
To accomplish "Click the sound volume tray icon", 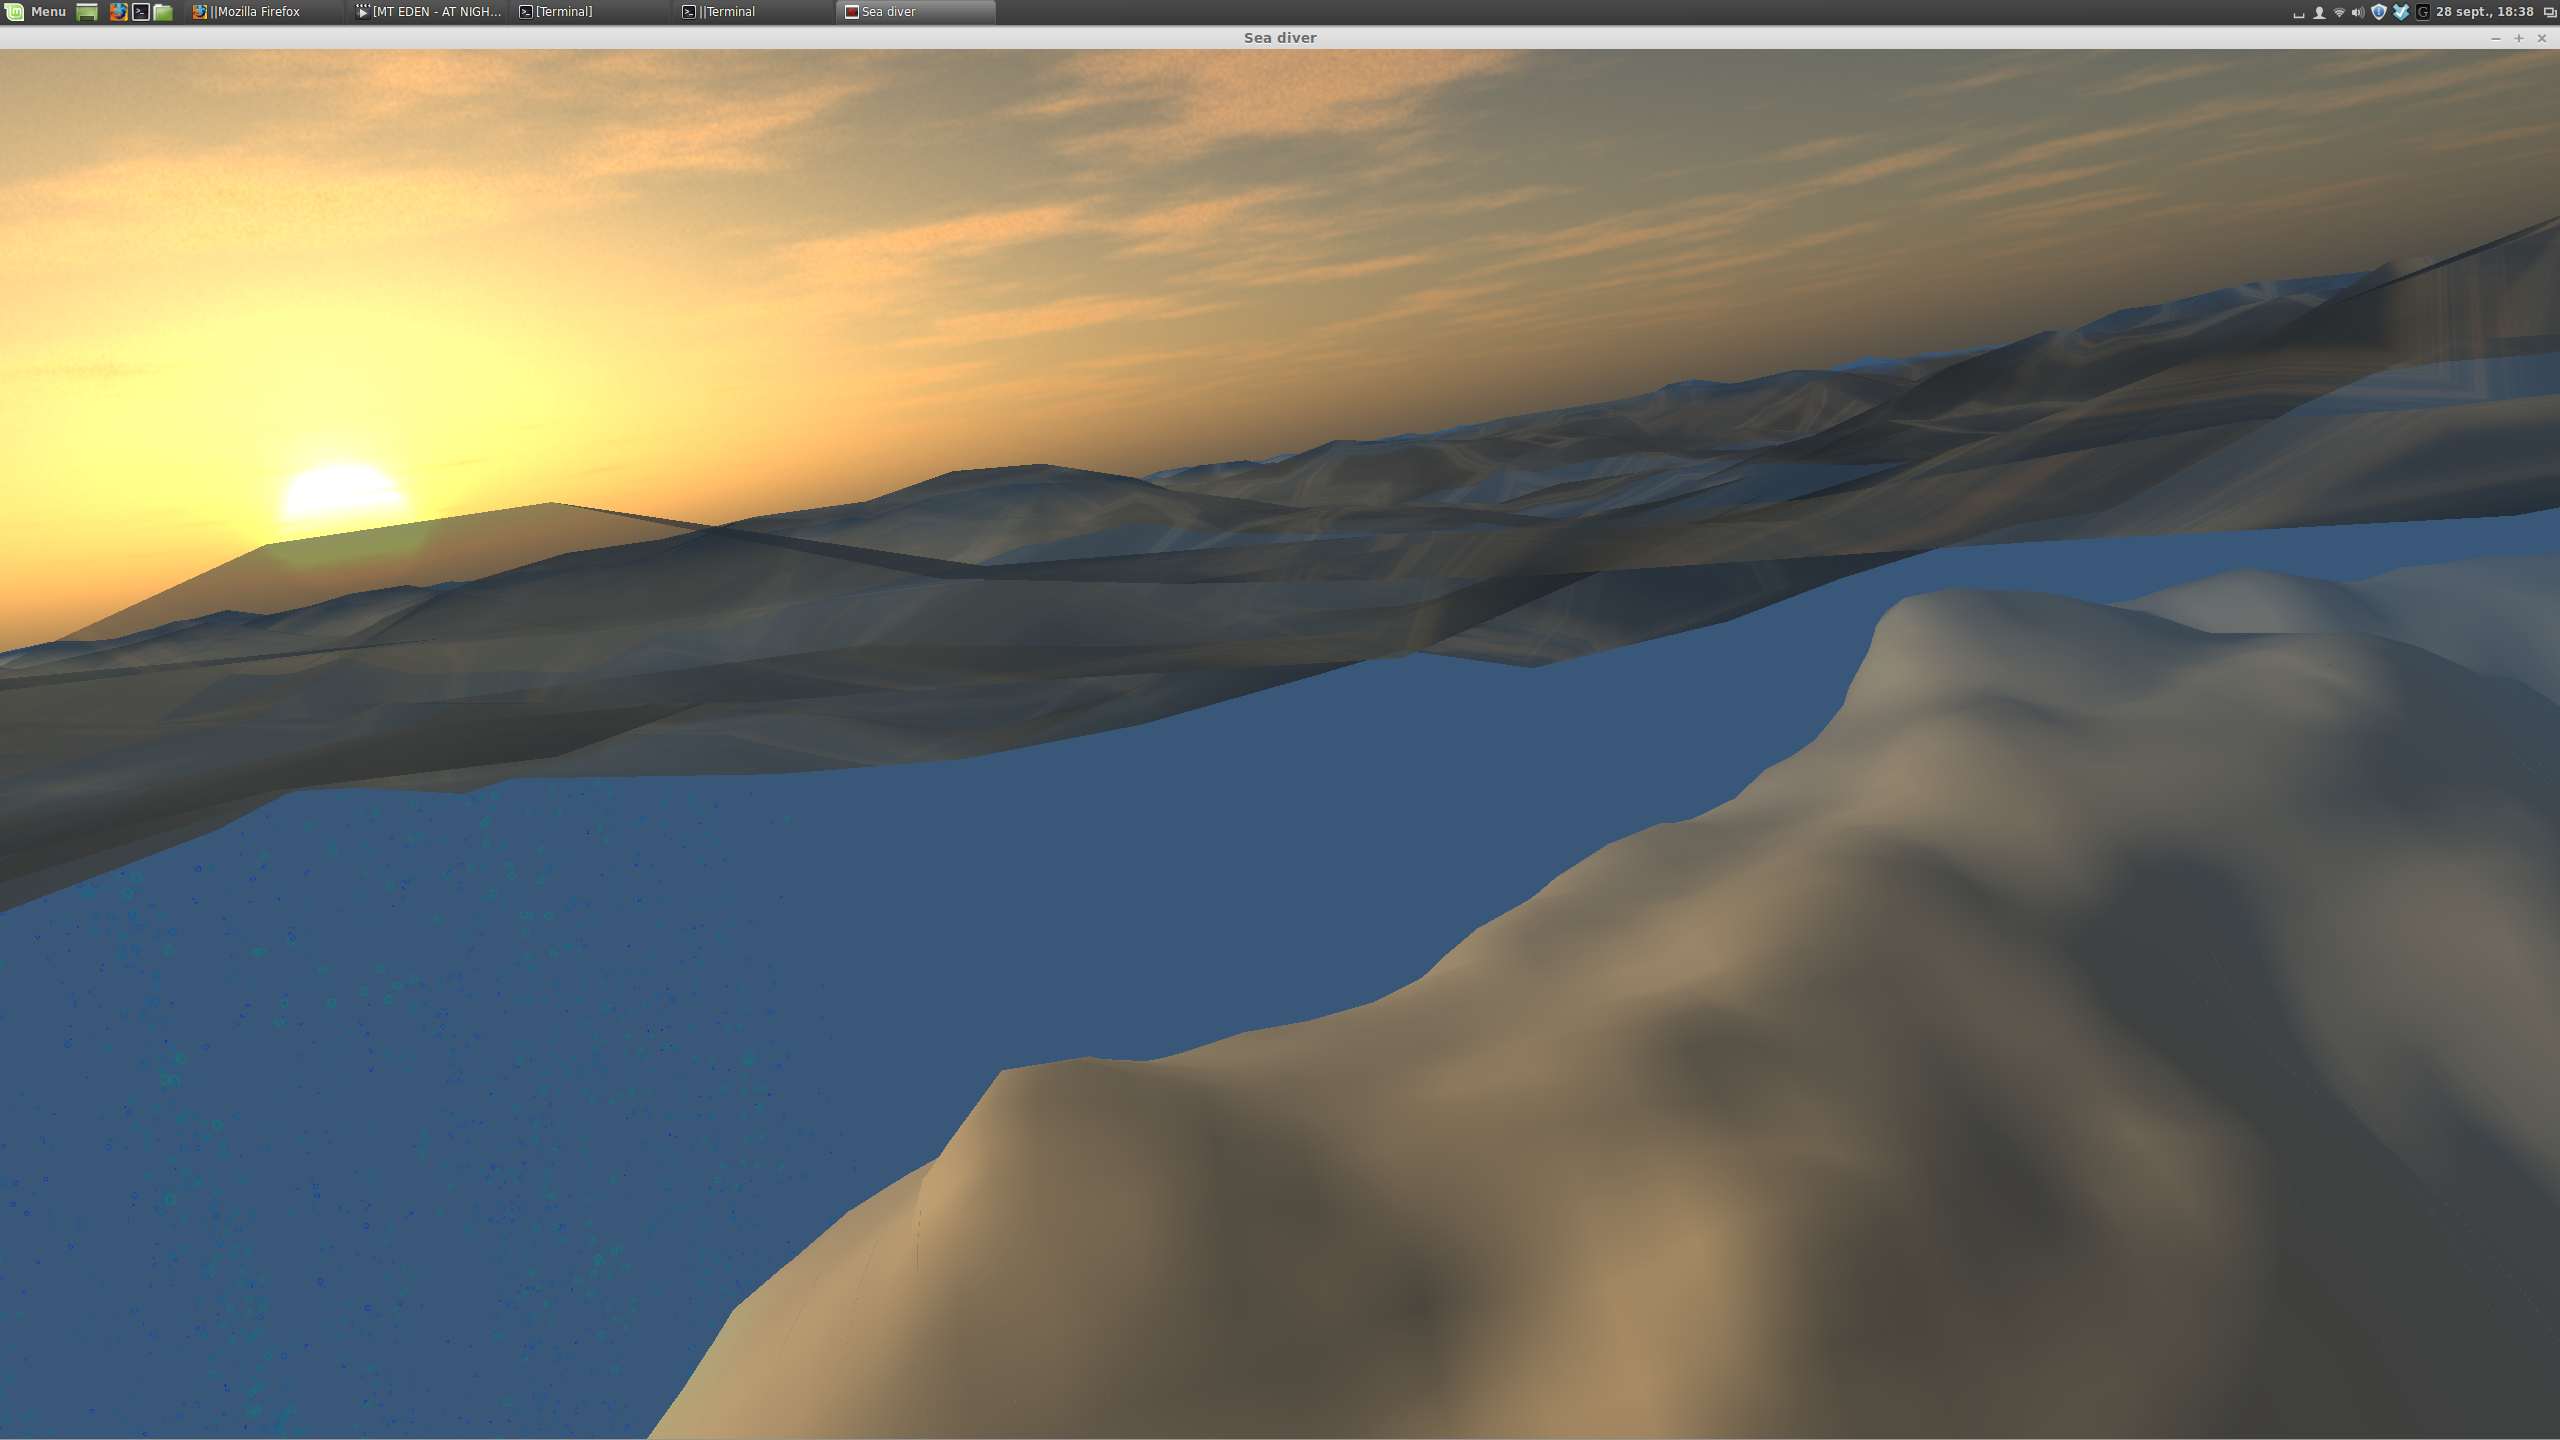I will tap(2358, 12).
